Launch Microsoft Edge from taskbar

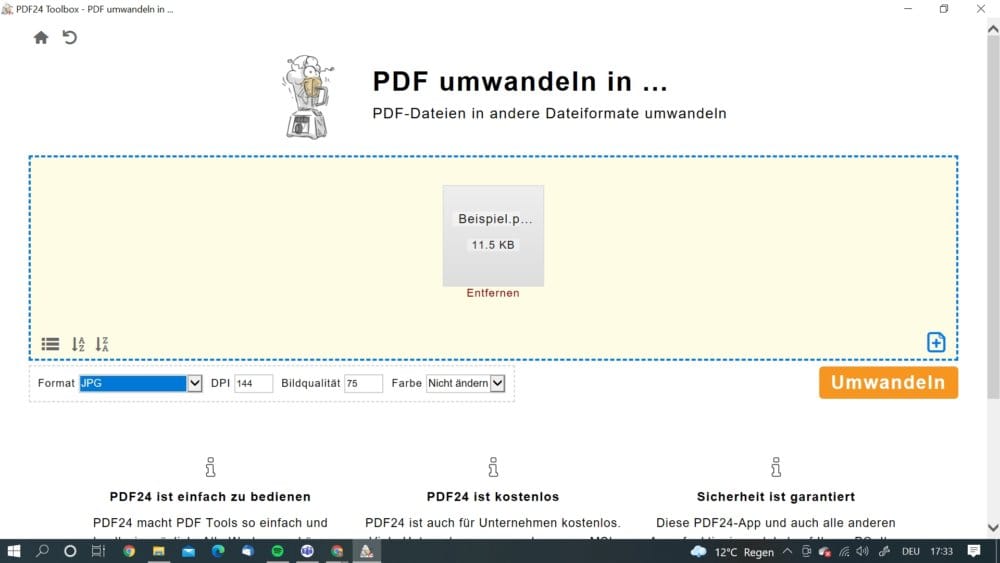pyautogui.click(x=218, y=551)
